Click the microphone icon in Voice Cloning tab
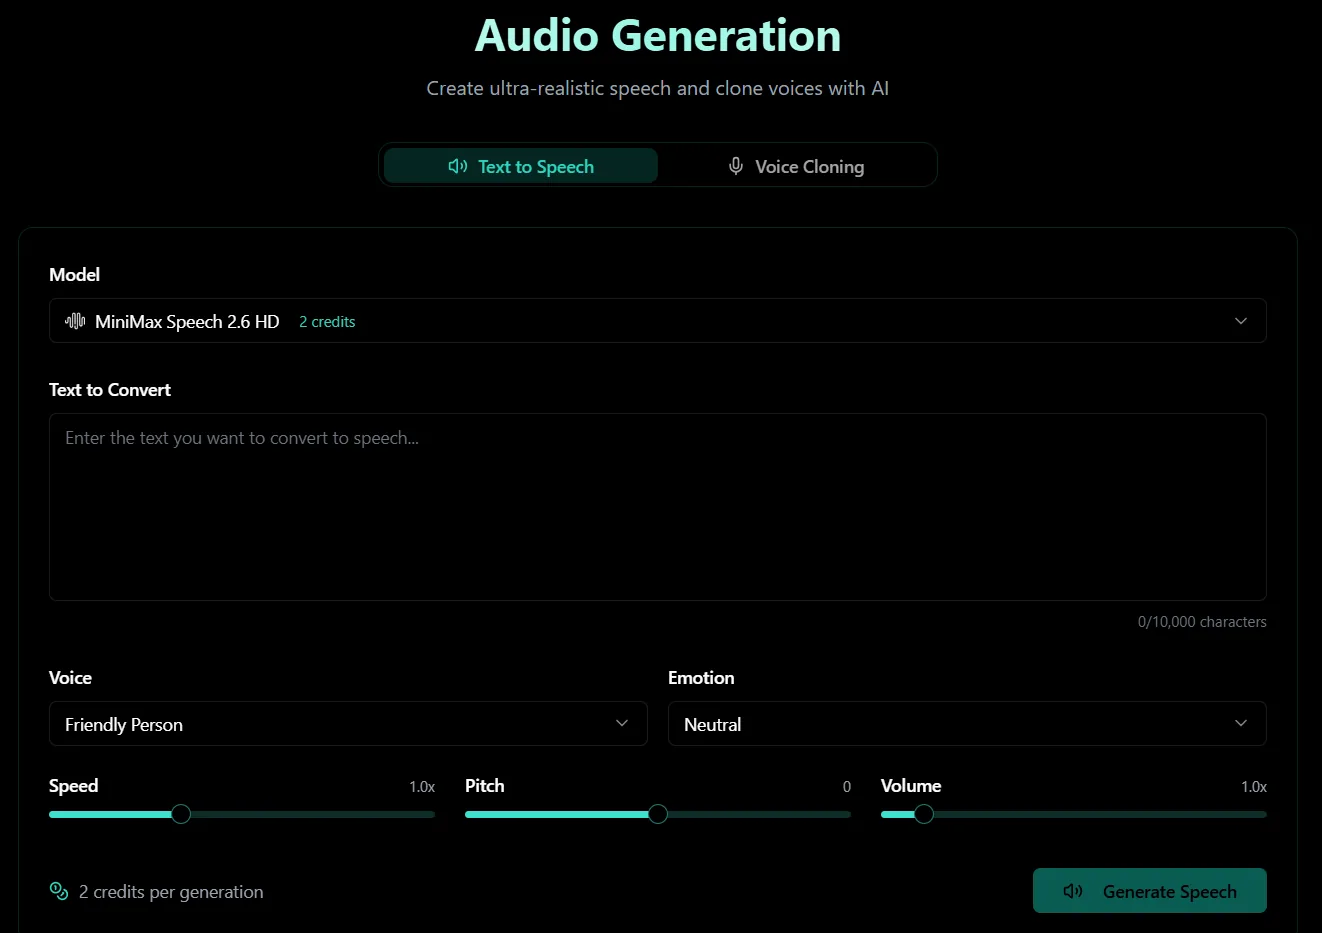 tap(736, 166)
